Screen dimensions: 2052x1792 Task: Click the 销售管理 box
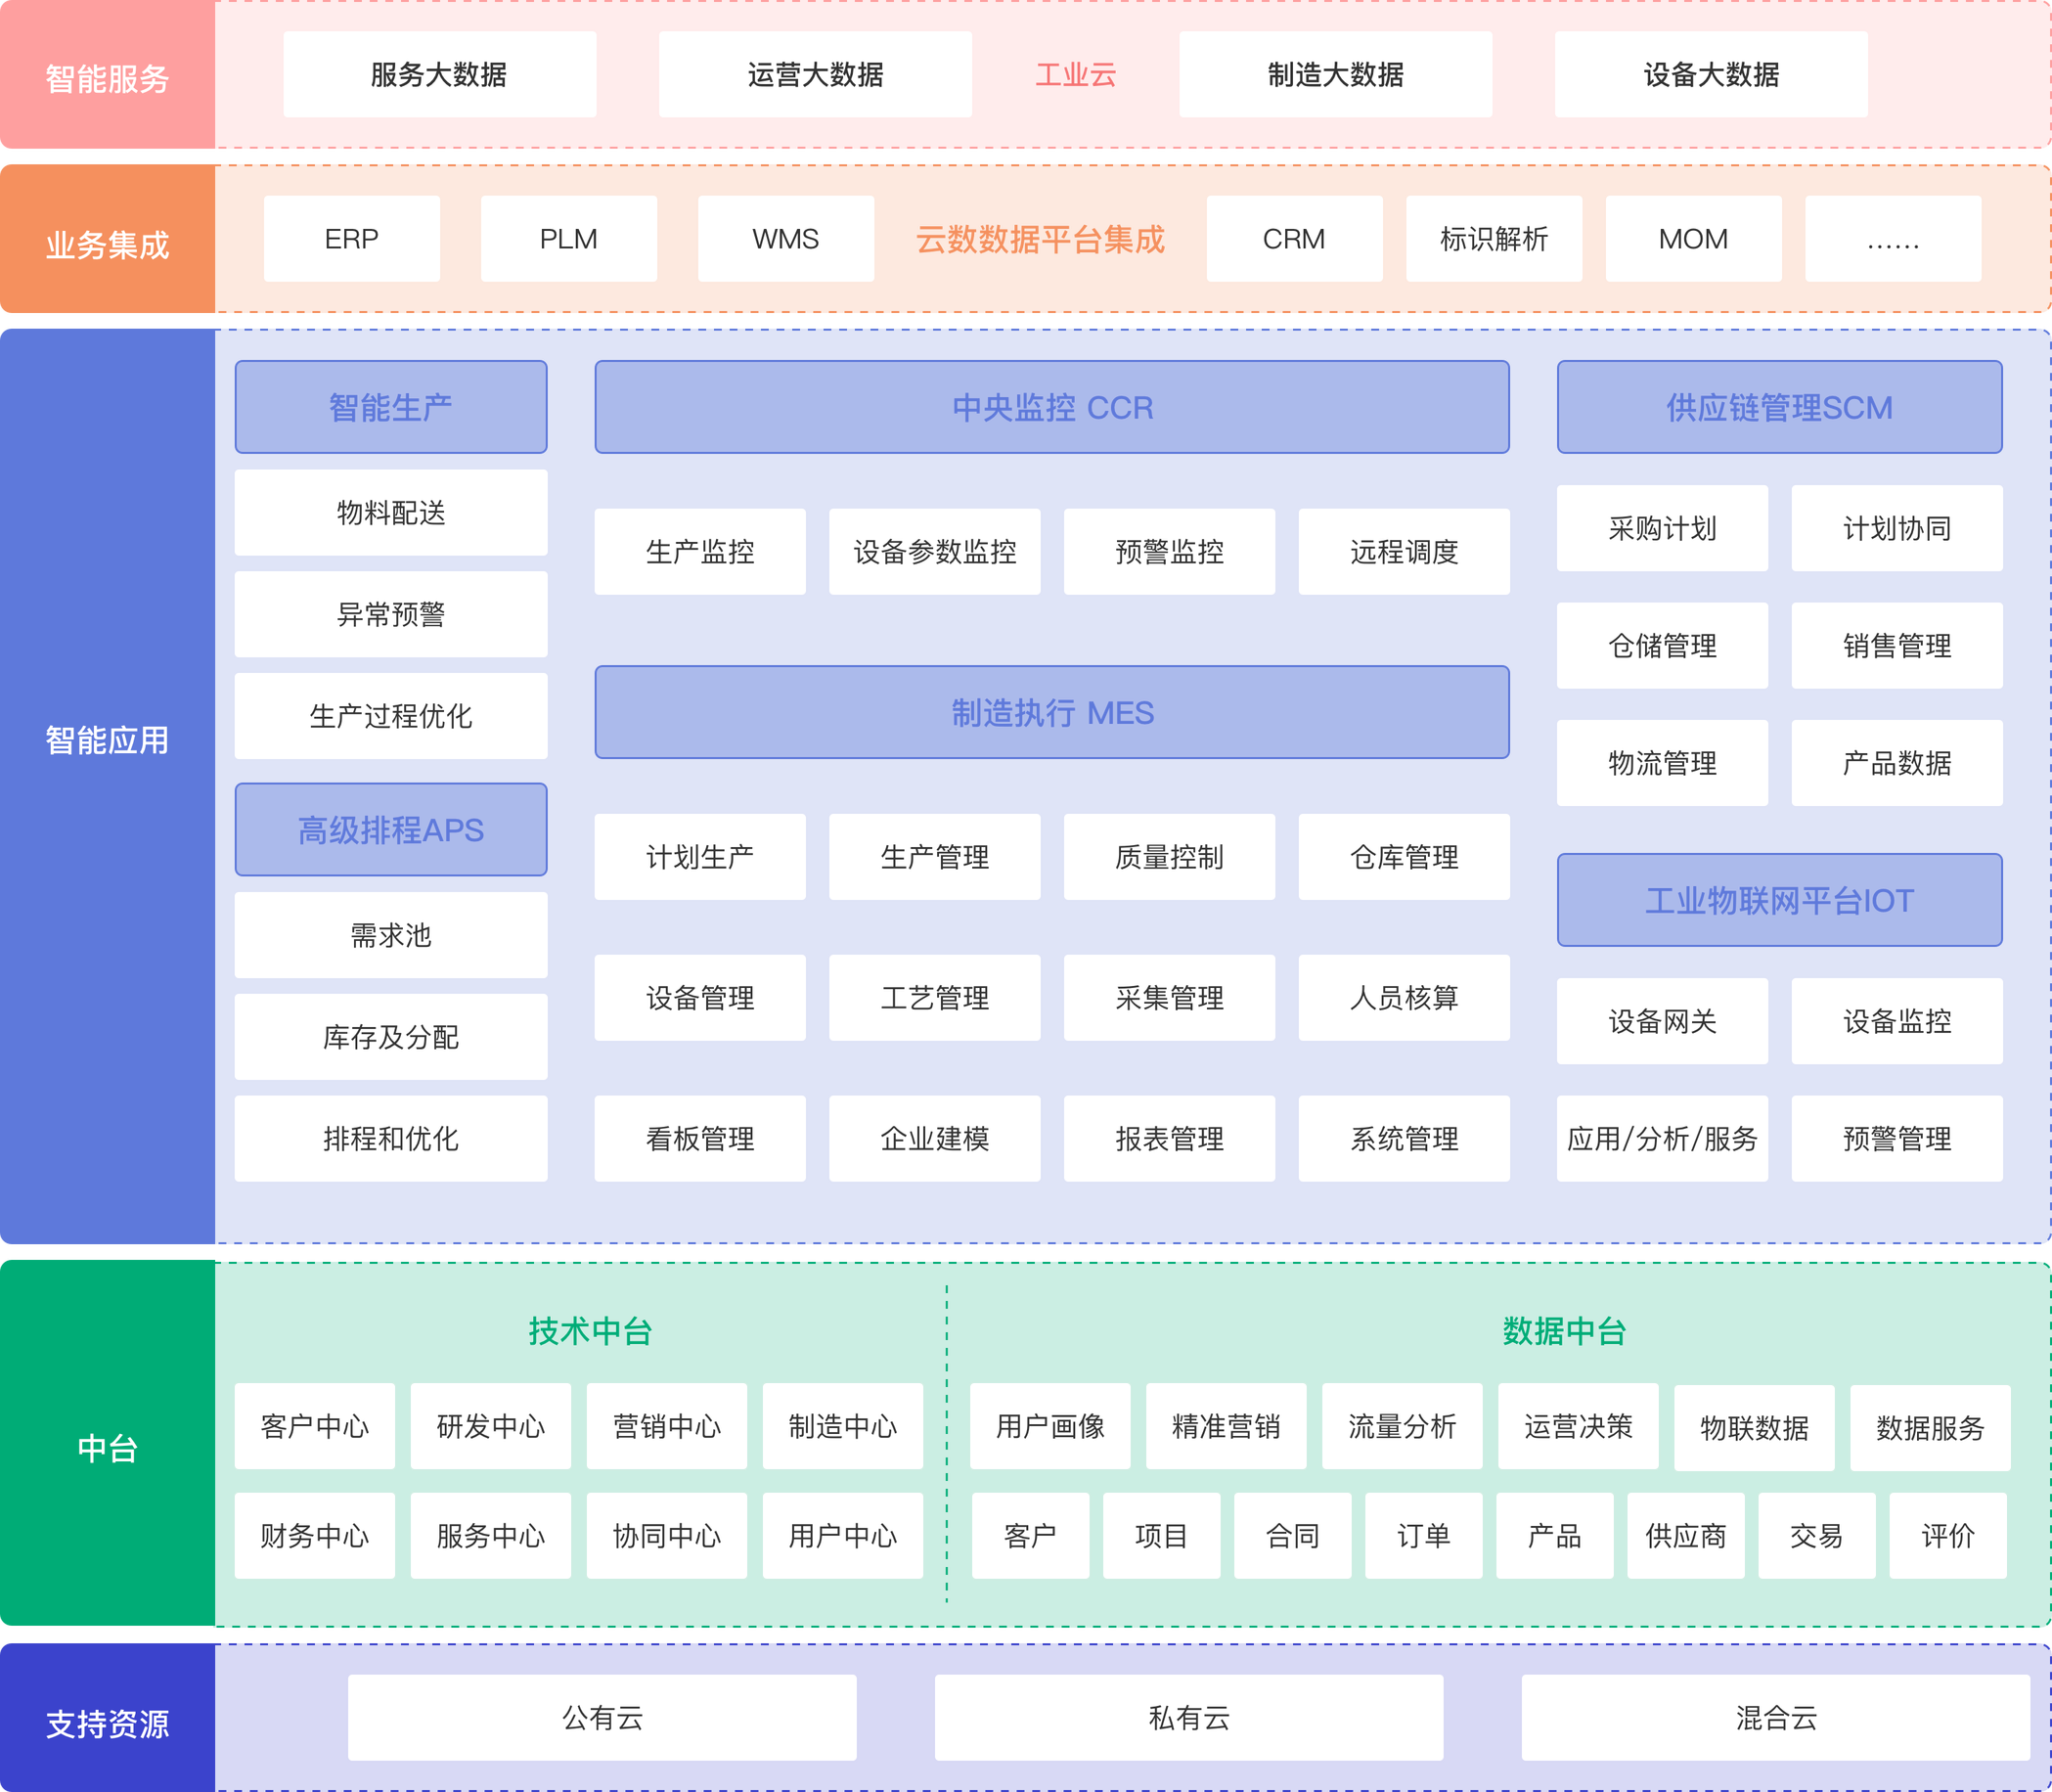pos(1896,645)
